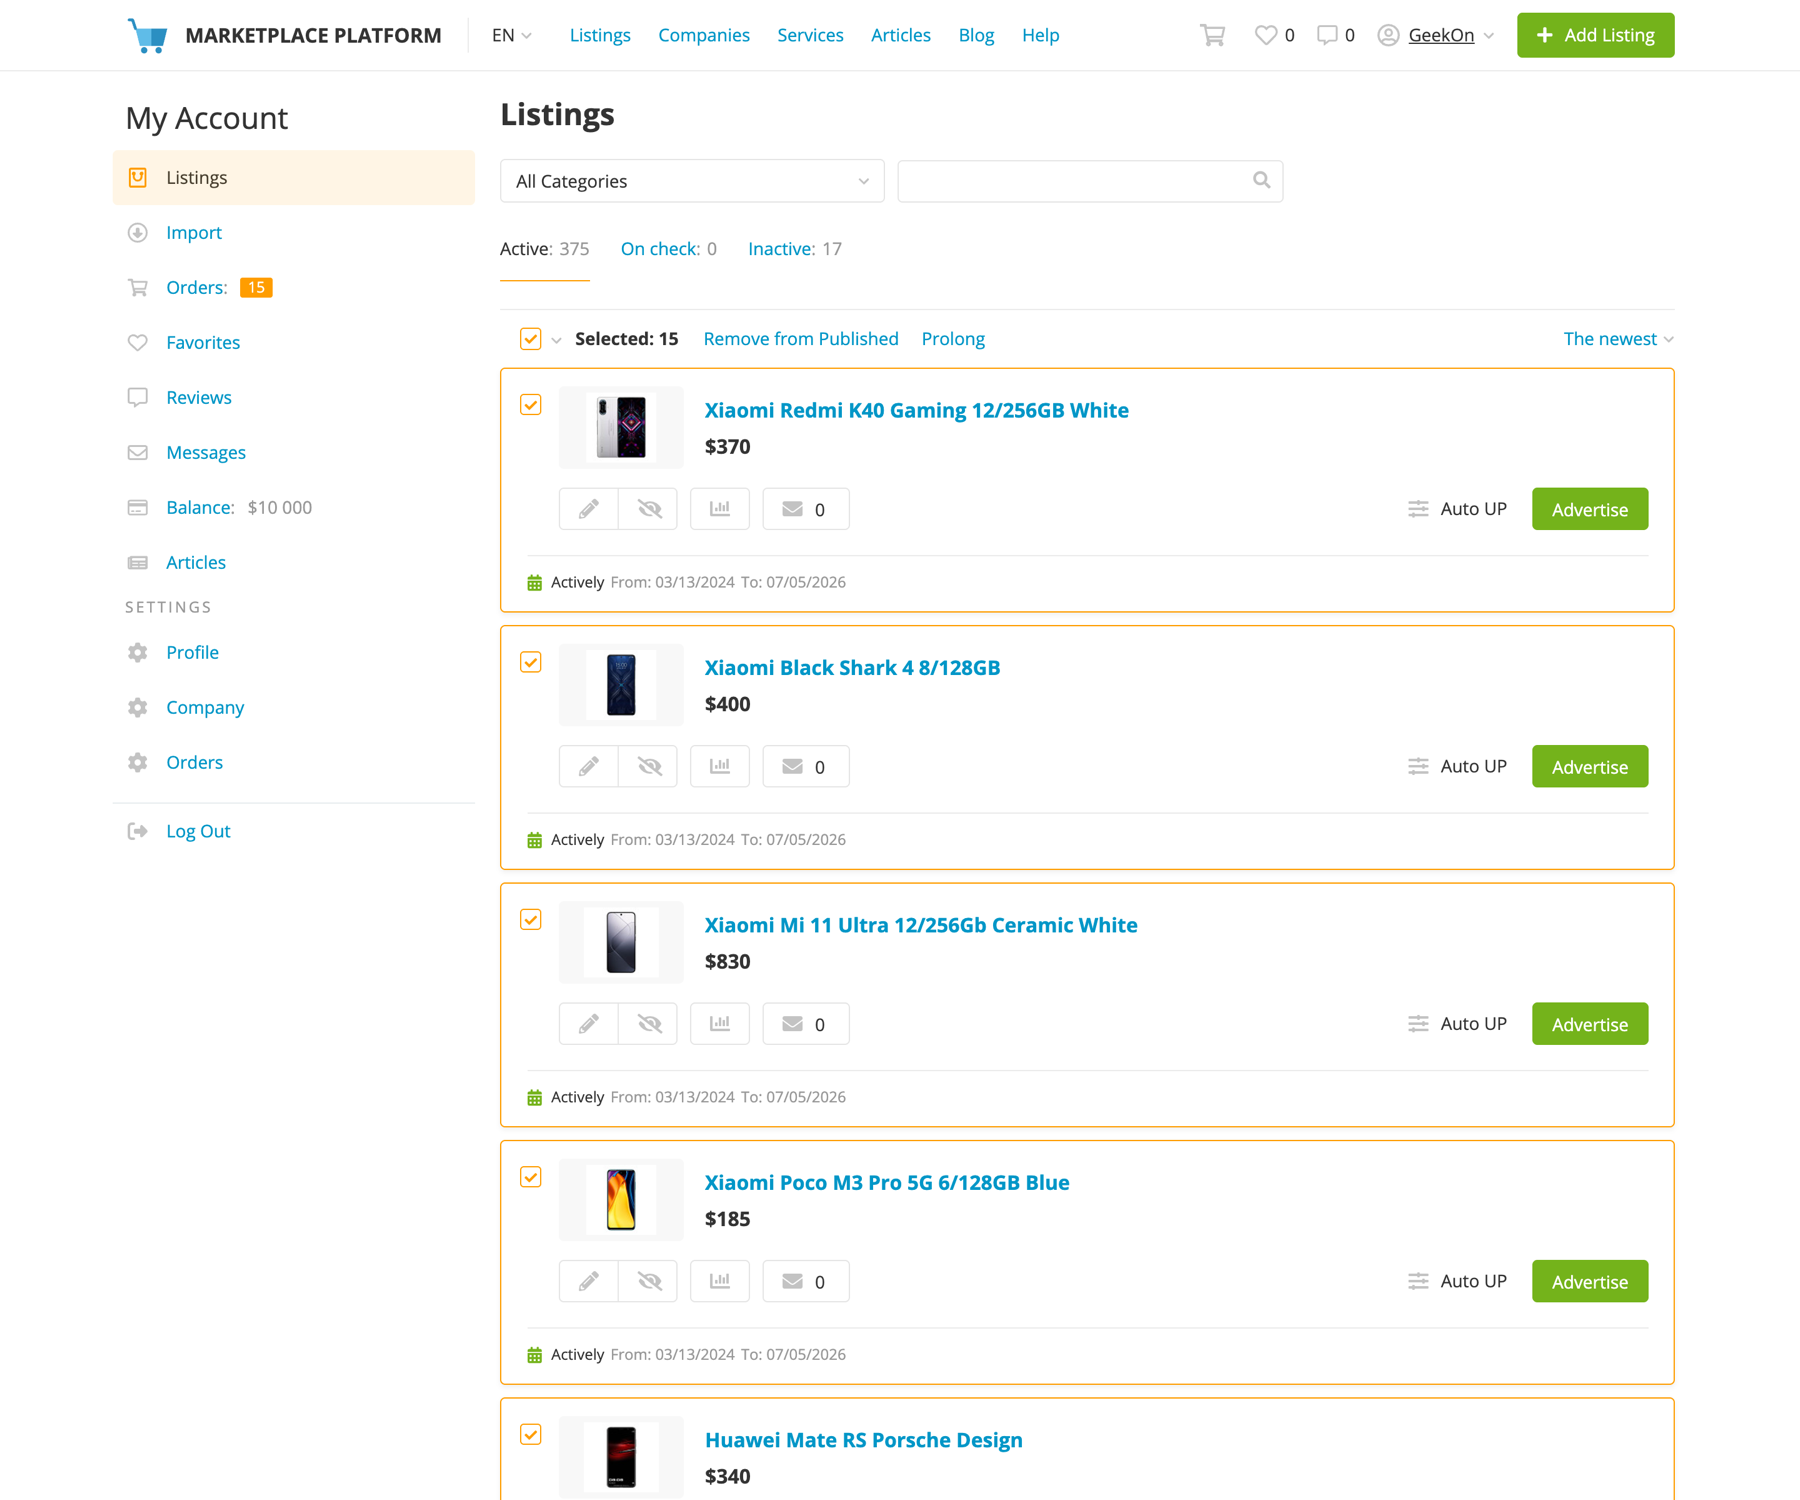Viewport: 1800px width, 1500px height.
Task: Hide Xiaomi Redmi K40 Gaming listing
Action: click(648, 509)
